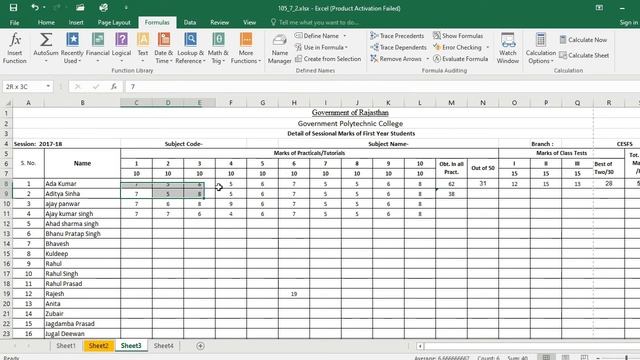Select column B header
640x360 pixels.
(x=82, y=103)
